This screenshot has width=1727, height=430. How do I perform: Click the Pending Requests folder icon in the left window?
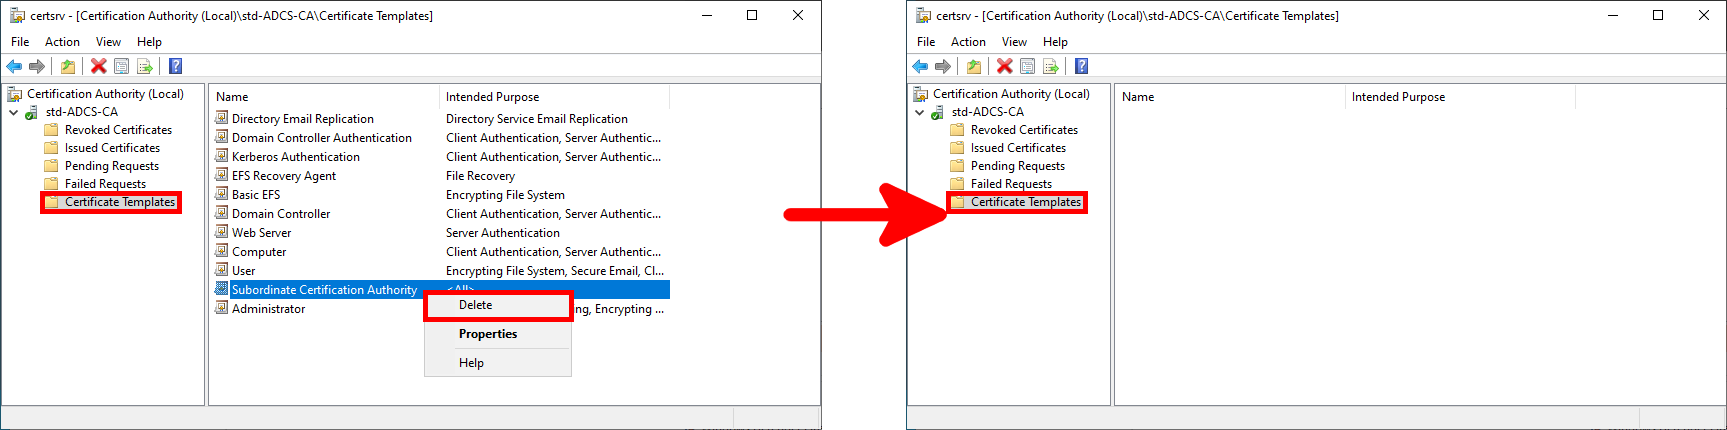point(51,166)
